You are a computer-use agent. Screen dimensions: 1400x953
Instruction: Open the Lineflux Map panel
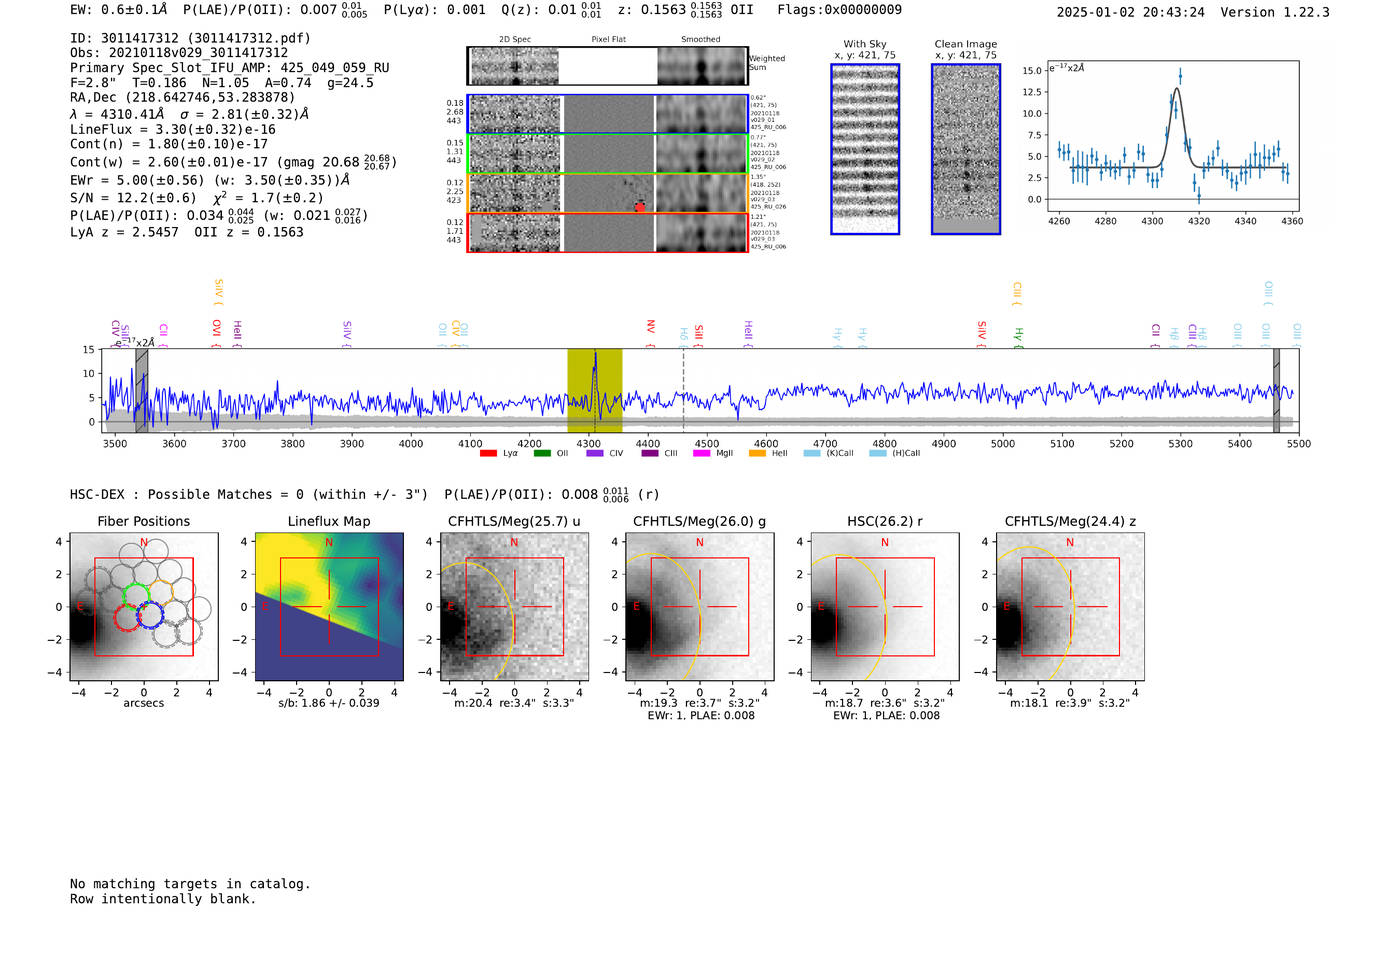point(329,607)
